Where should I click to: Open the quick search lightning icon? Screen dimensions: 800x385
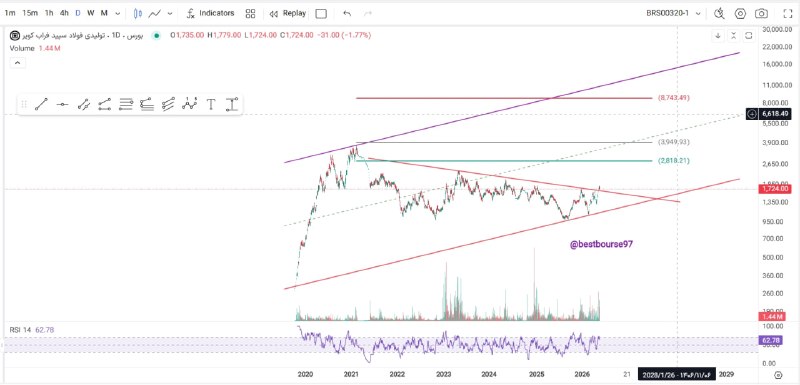click(x=719, y=13)
